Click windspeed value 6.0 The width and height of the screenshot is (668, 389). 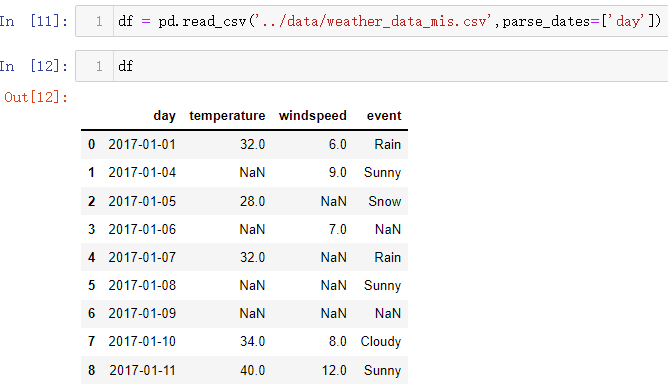click(337, 144)
